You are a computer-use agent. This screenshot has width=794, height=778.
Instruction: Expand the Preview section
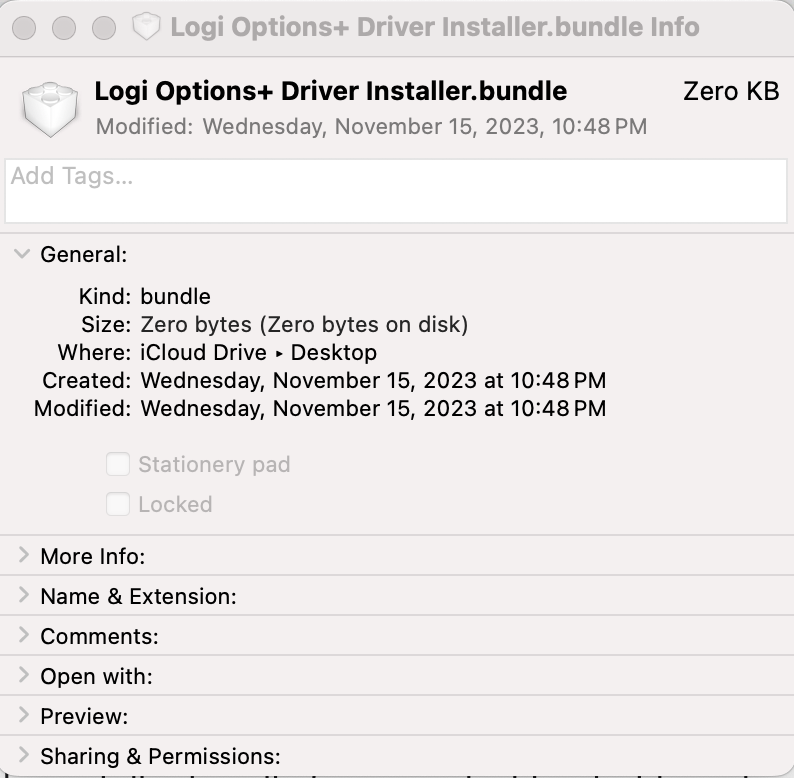pos(23,716)
